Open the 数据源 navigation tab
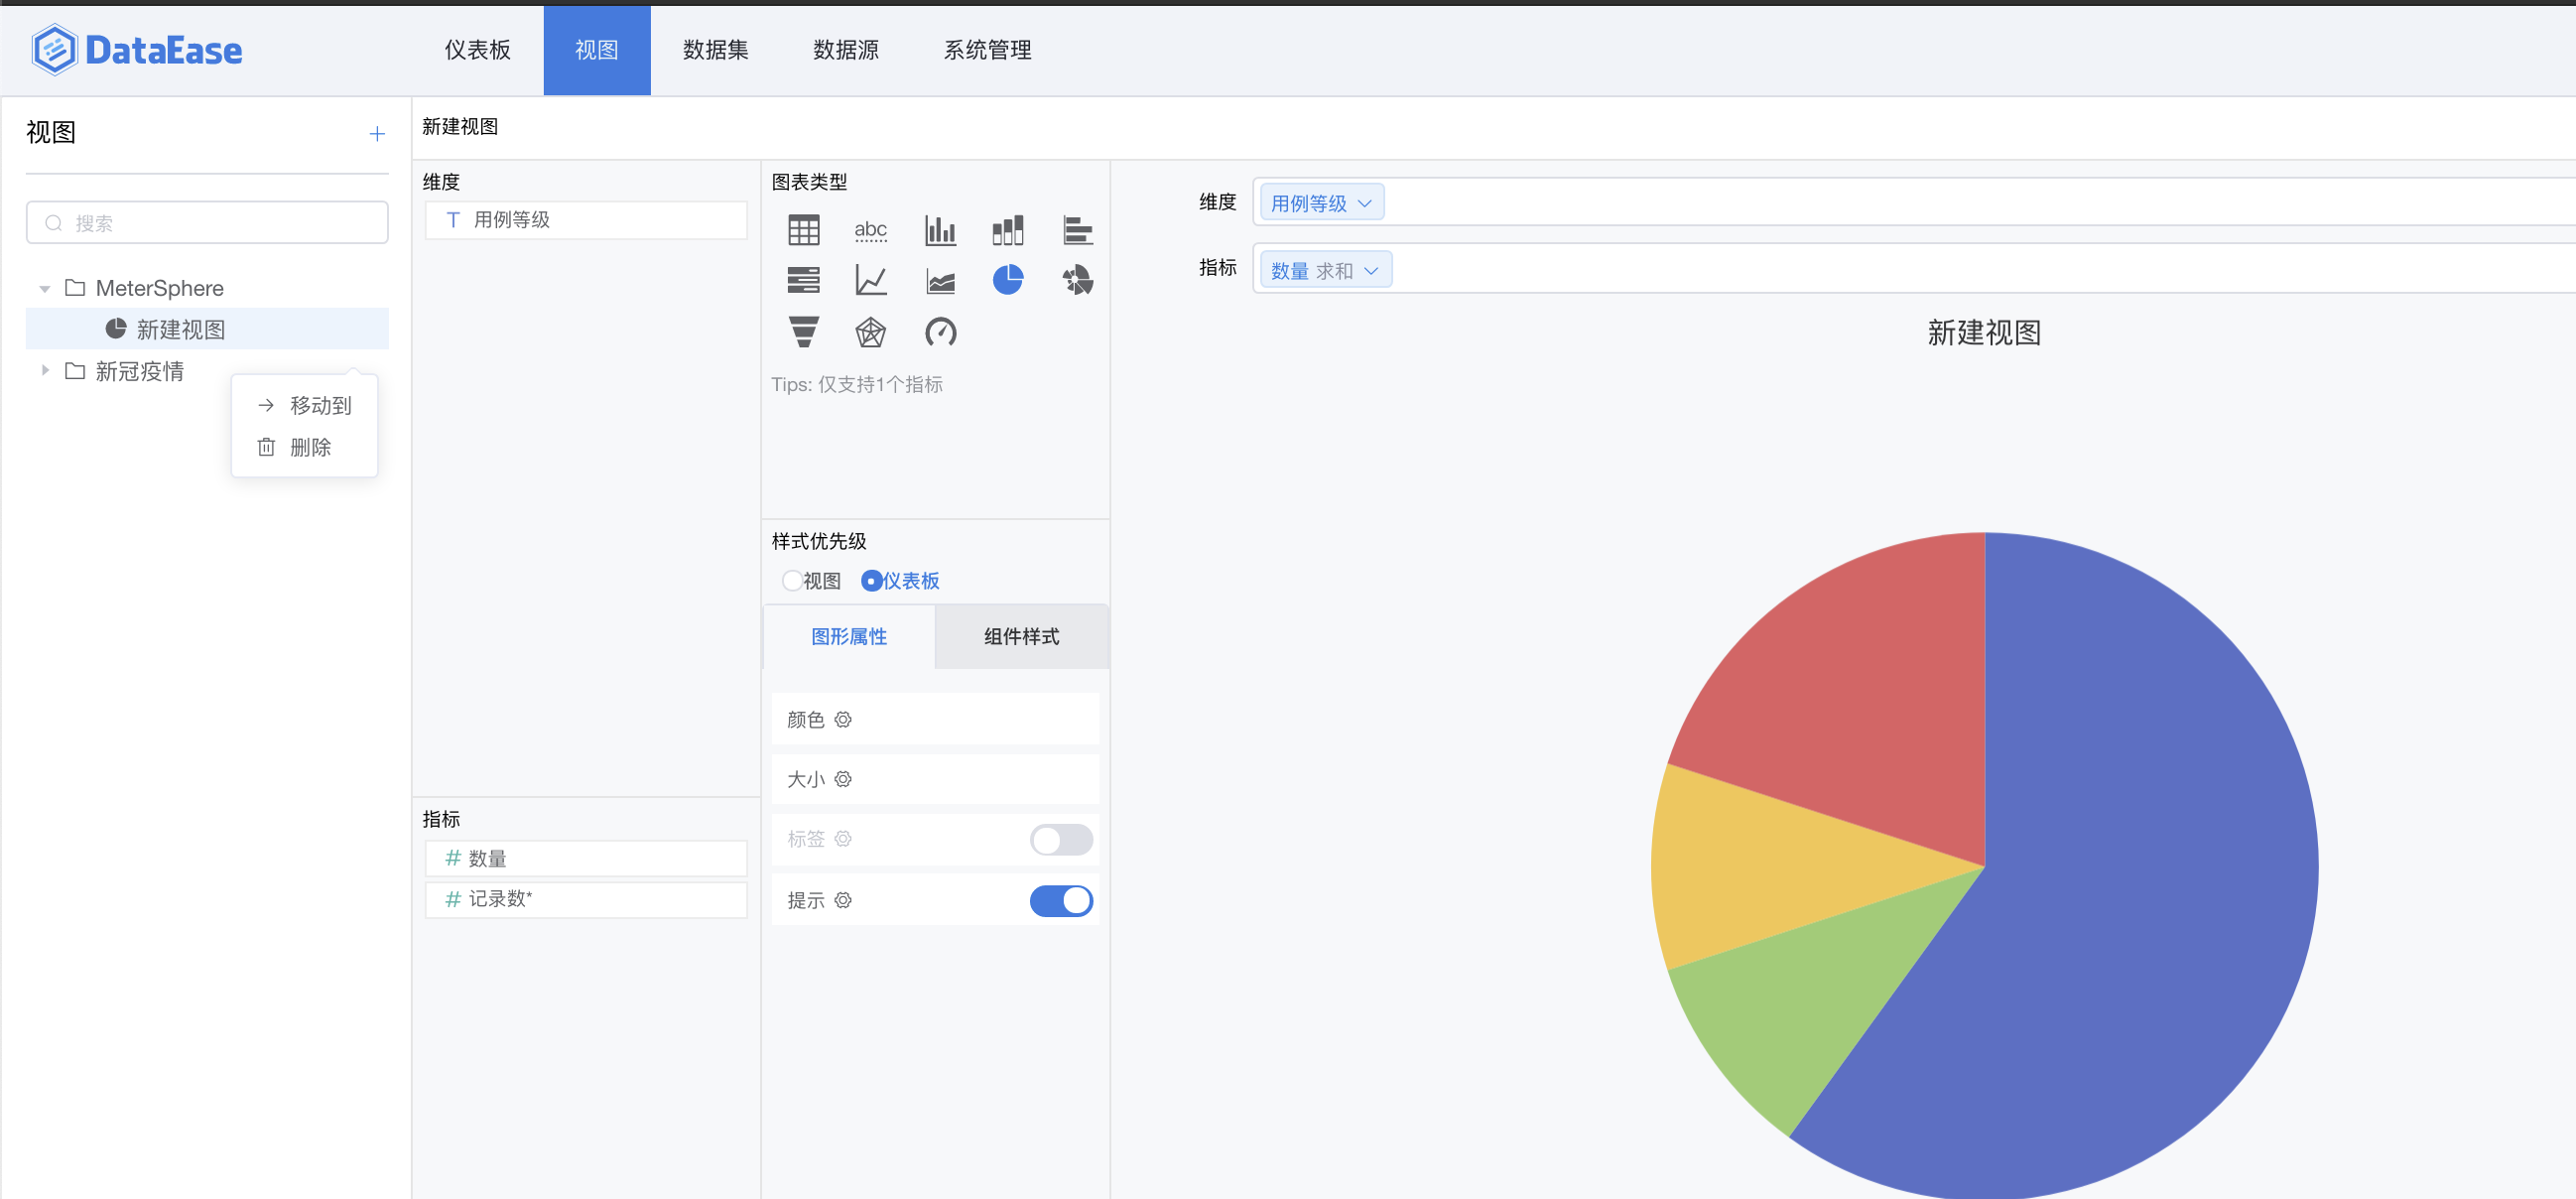The image size is (2576, 1199). coord(846,50)
